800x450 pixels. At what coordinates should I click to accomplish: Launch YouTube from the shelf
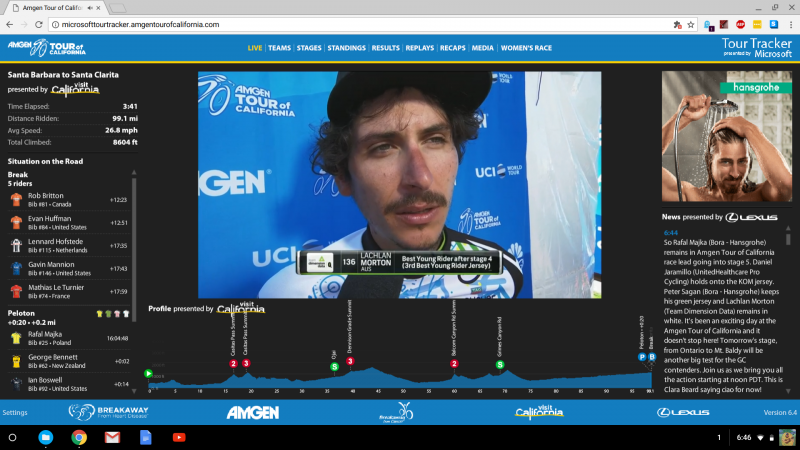pyautogui.click(x=178, y=438)
